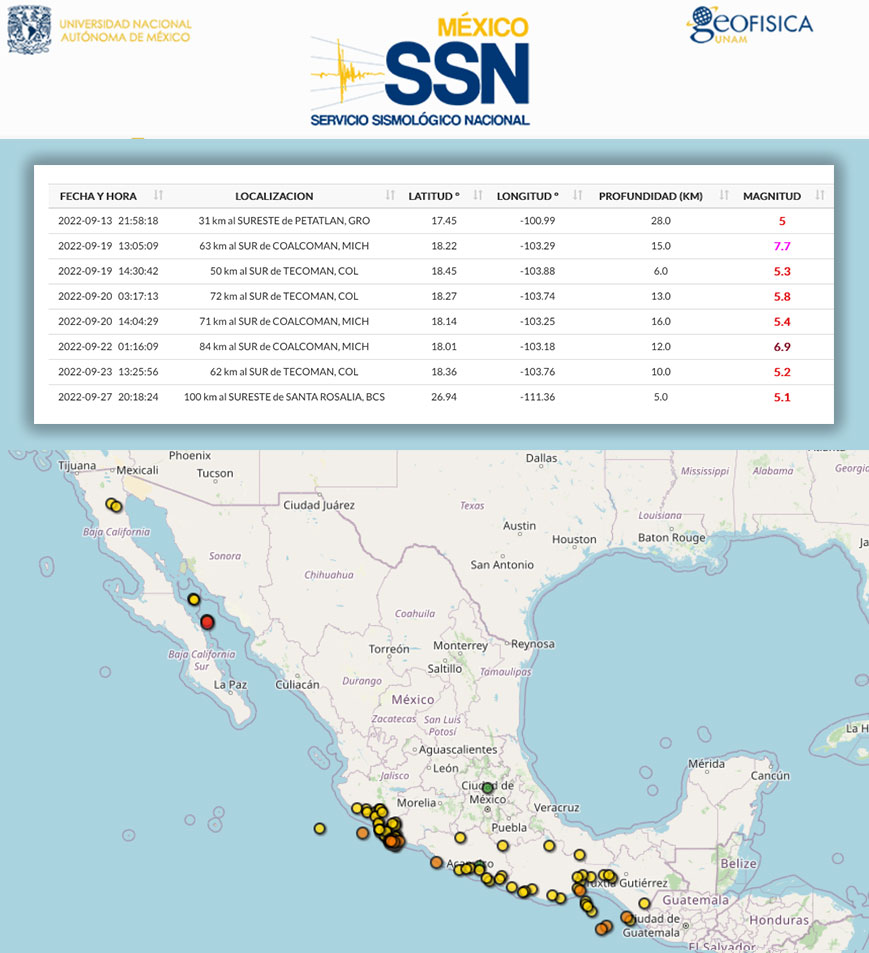
Task: Click the LOCALIZACION column header
Action: point(274,196)
